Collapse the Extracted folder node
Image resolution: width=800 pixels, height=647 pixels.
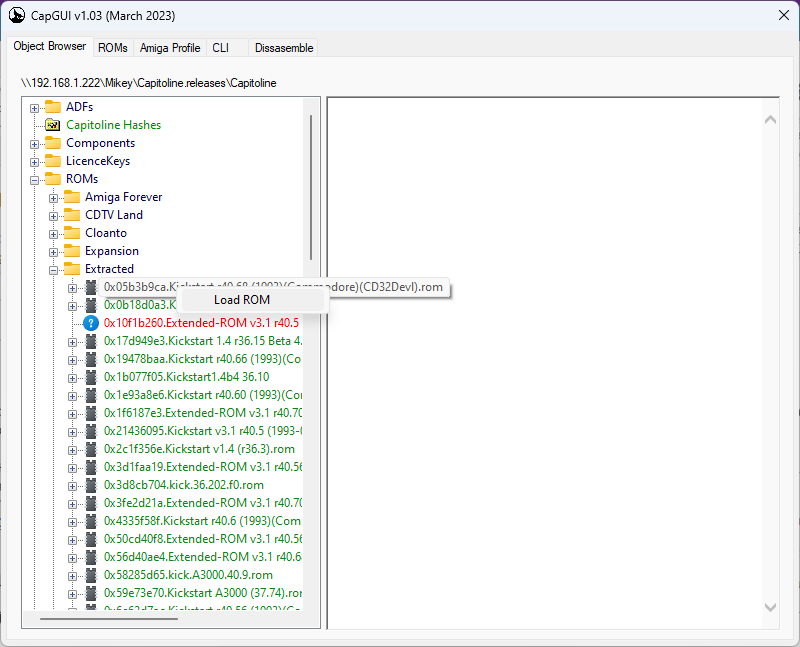[x=53, y=270]
